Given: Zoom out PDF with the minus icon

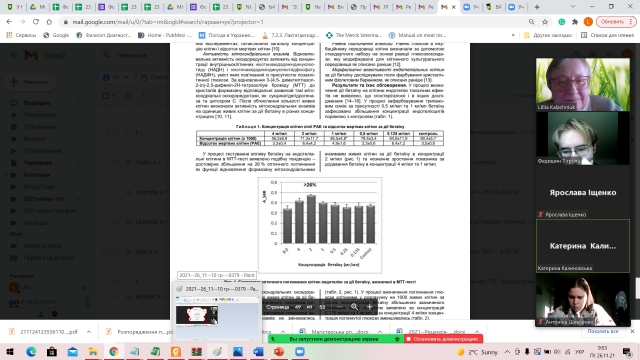Looking at the screenshot, I should (x=340, y=307).
